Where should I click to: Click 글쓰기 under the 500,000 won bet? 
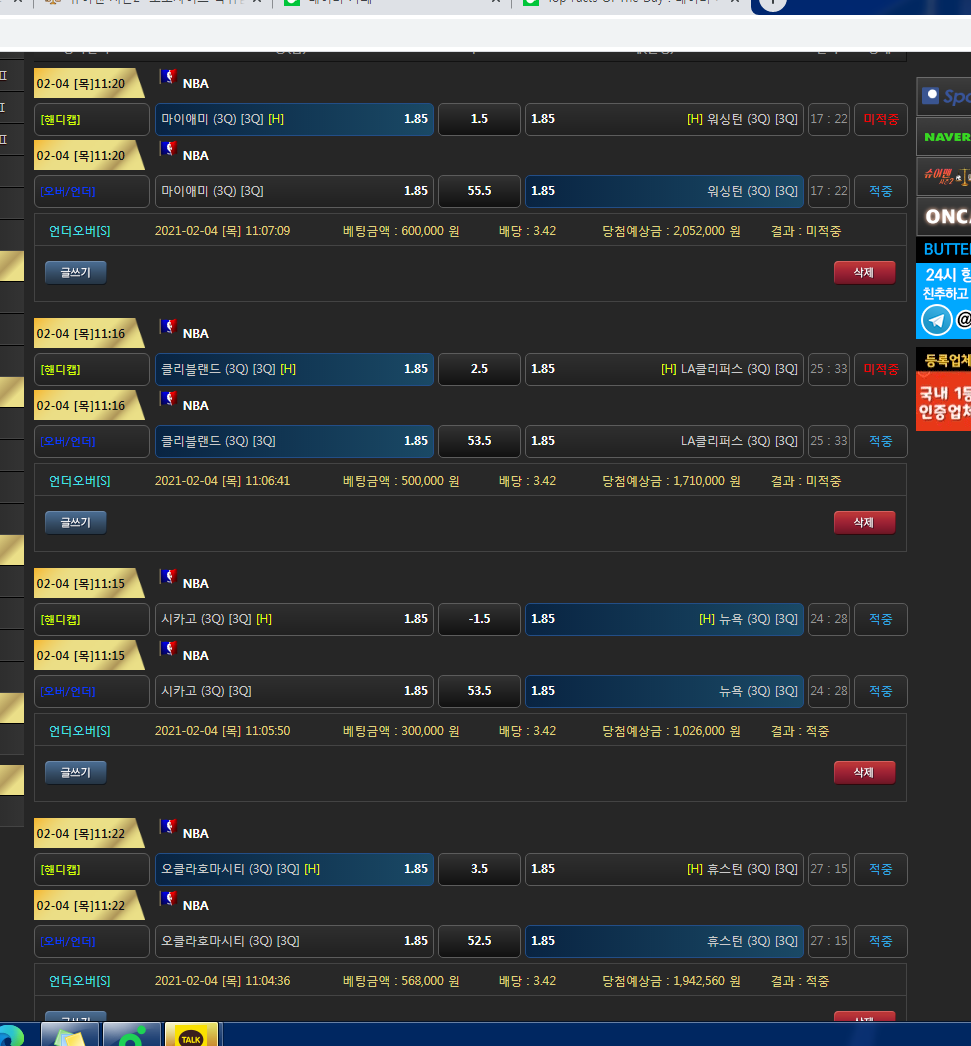75,523
